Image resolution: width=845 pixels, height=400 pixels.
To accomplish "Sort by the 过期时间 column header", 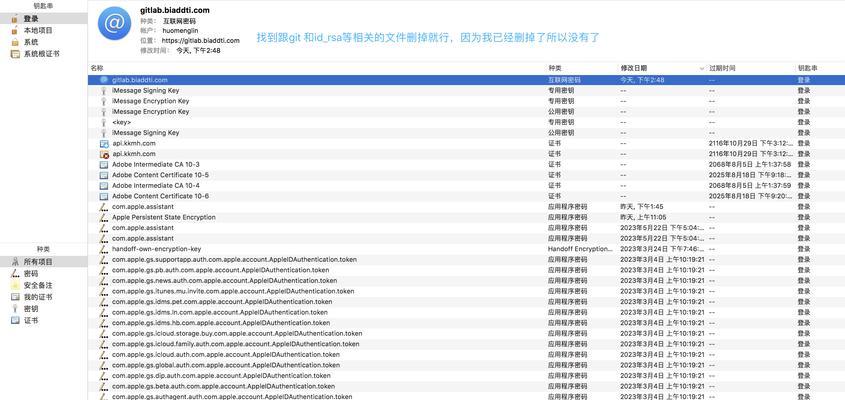I will (722, 68).
